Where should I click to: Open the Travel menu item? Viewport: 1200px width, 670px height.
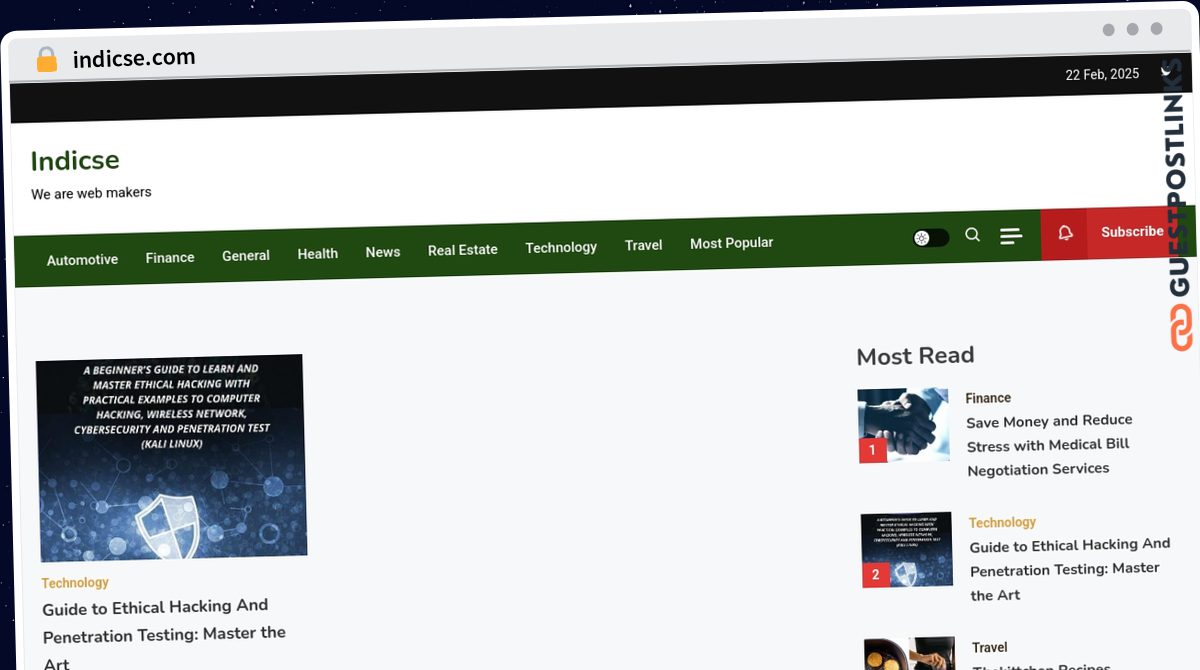644,245
